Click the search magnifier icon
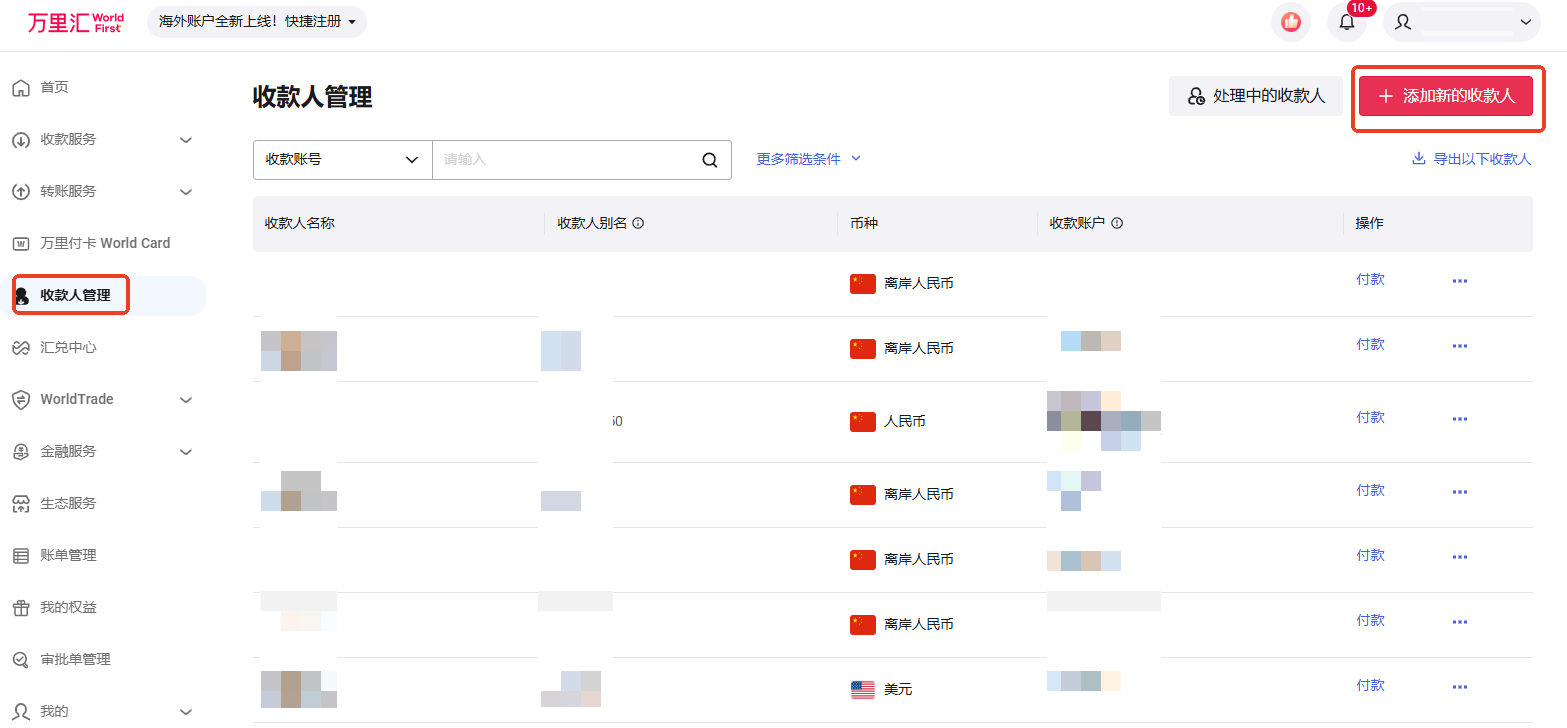This screenshot has width=1567, height=728. (x=710, y=160)
